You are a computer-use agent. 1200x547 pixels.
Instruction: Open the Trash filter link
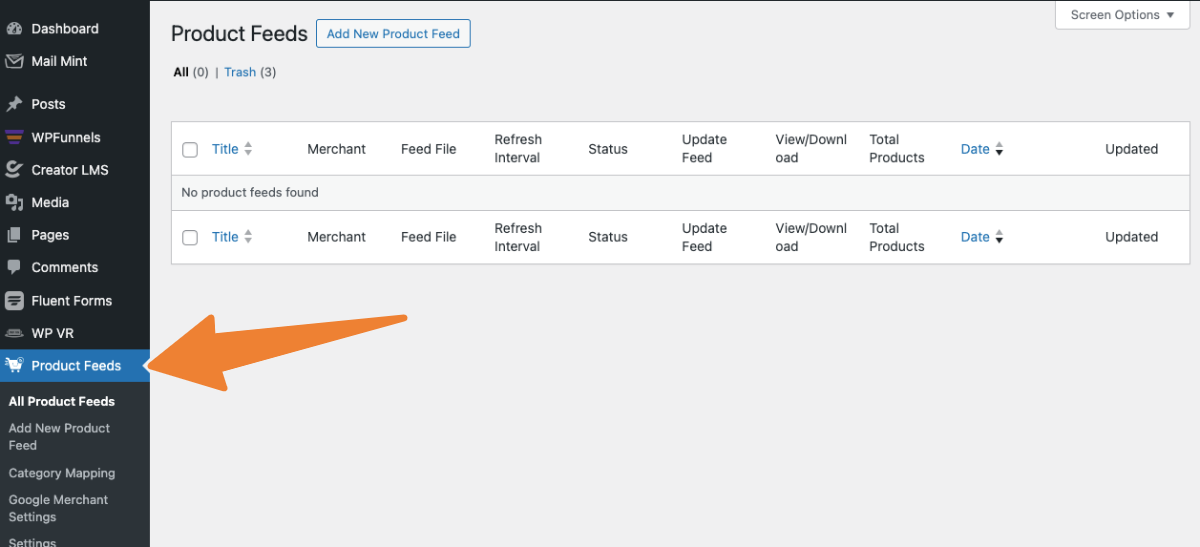(240, 72)
